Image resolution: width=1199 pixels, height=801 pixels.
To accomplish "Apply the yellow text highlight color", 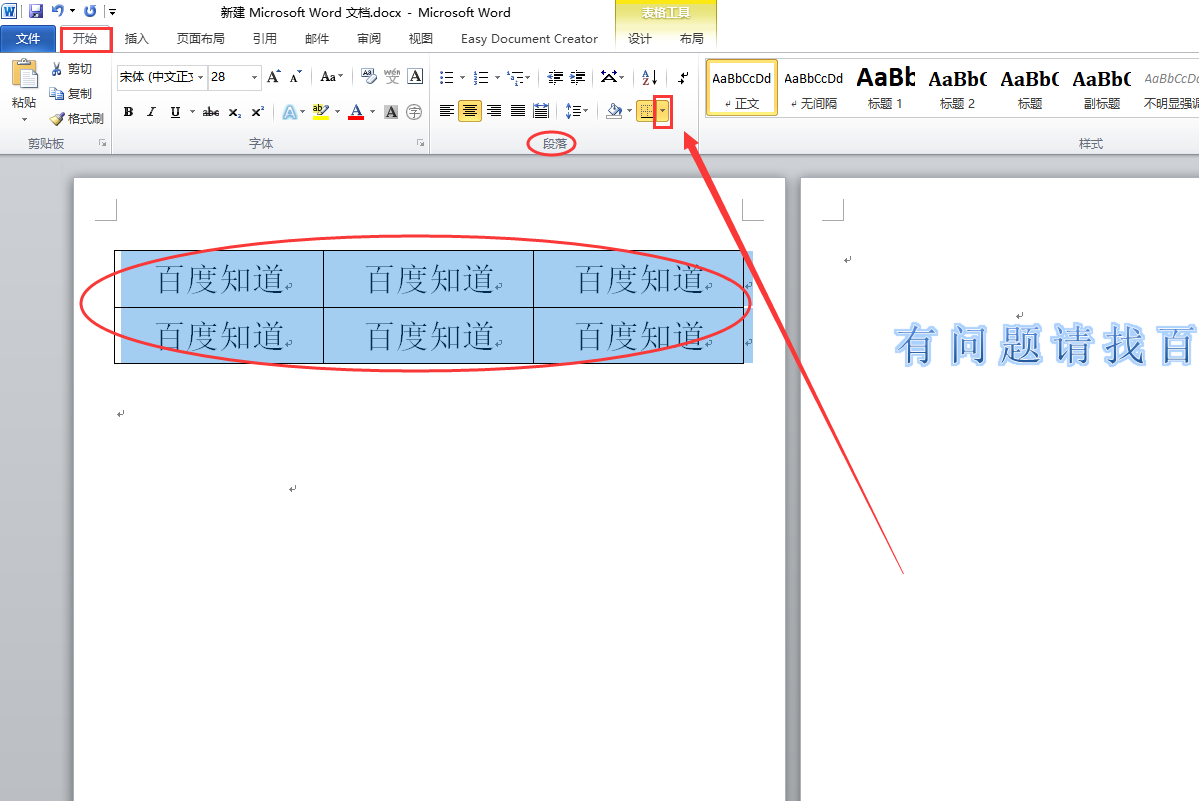I will pos(320,112).
